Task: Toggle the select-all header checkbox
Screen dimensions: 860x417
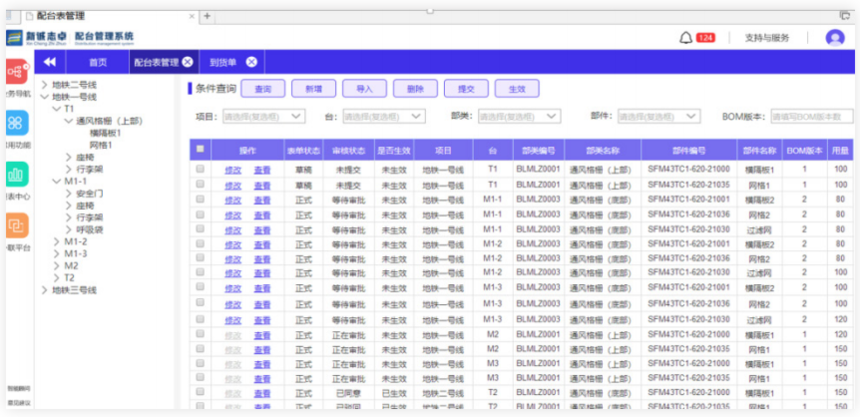Action: (x=200, y=149)
